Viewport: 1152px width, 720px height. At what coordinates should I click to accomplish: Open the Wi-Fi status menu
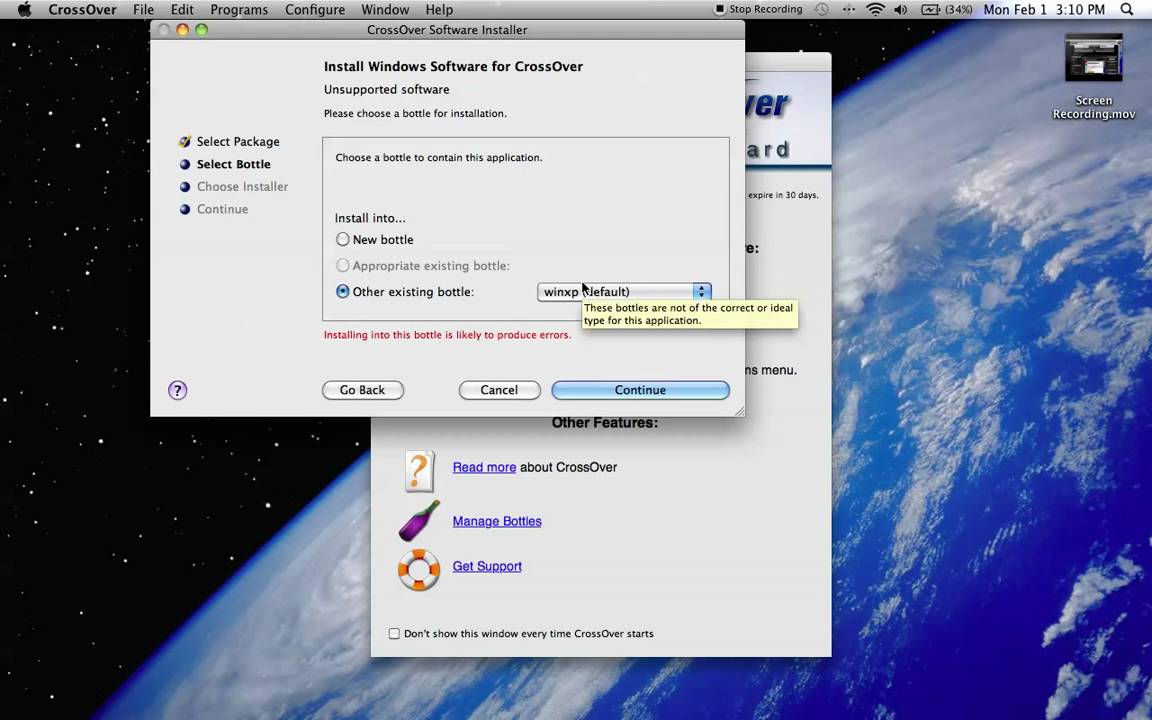pos(875,10)
